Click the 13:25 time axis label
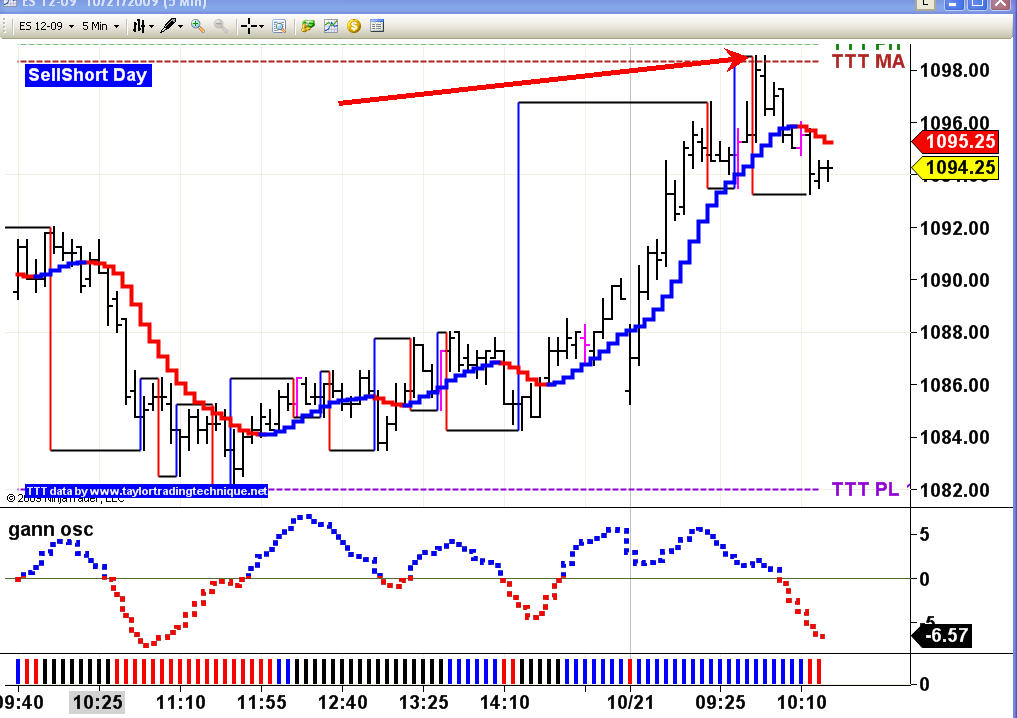 pyautogui.click(x=424, y=702)
